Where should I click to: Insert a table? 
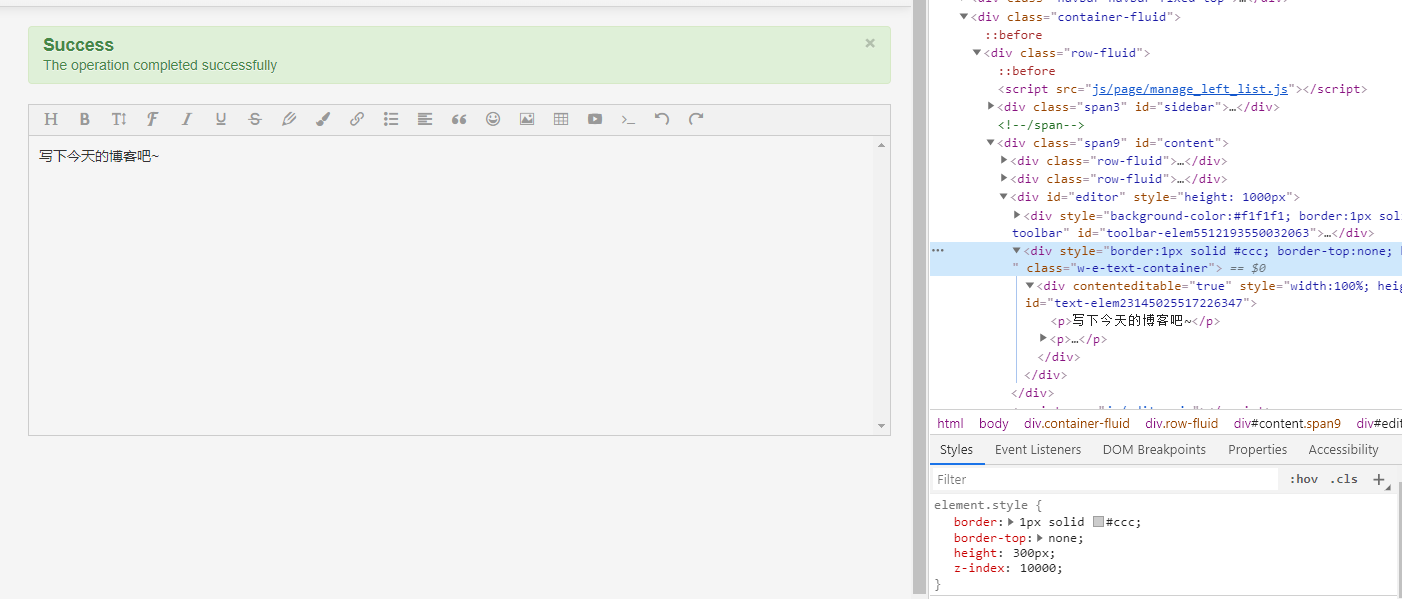coord(561,119)
